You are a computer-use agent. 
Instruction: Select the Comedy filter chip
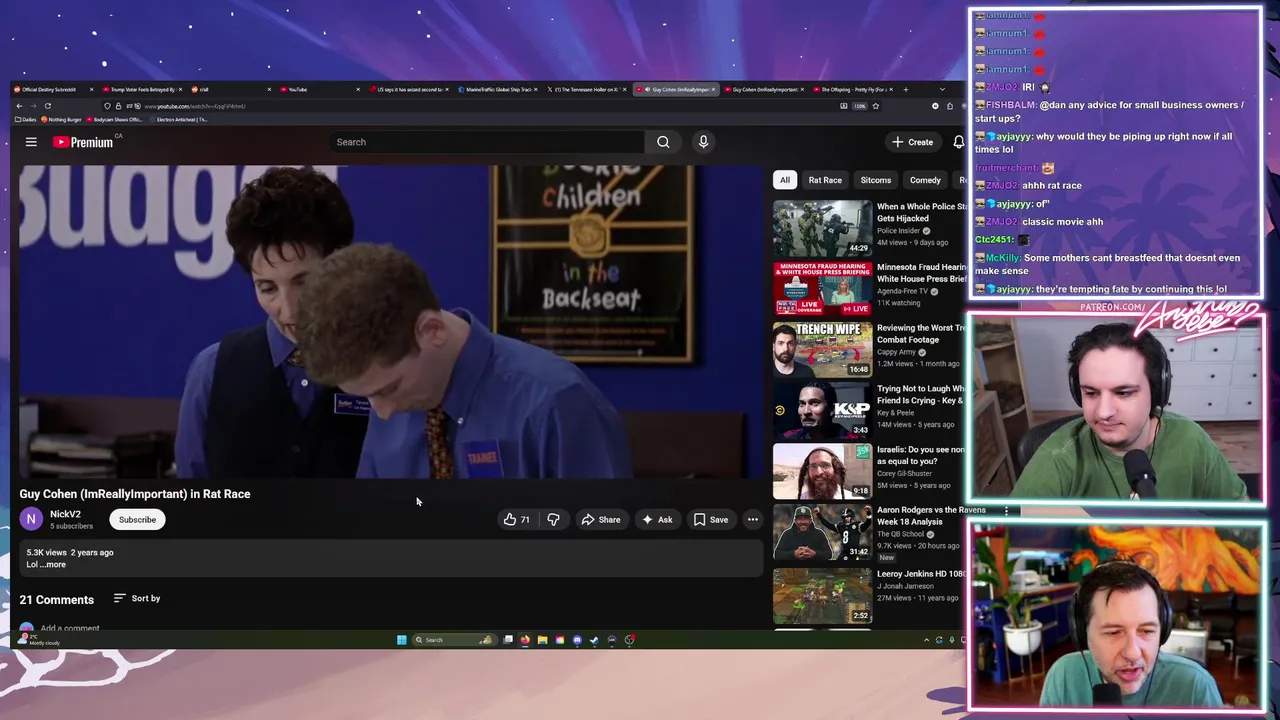(x=925, y=180)
